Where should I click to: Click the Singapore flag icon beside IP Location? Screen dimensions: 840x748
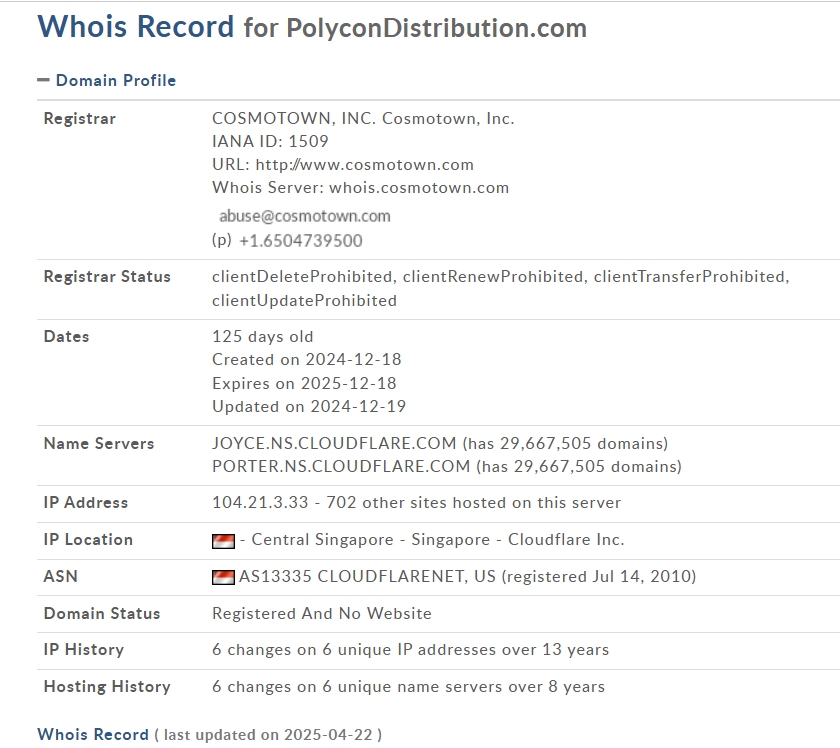tap(223, 541)
